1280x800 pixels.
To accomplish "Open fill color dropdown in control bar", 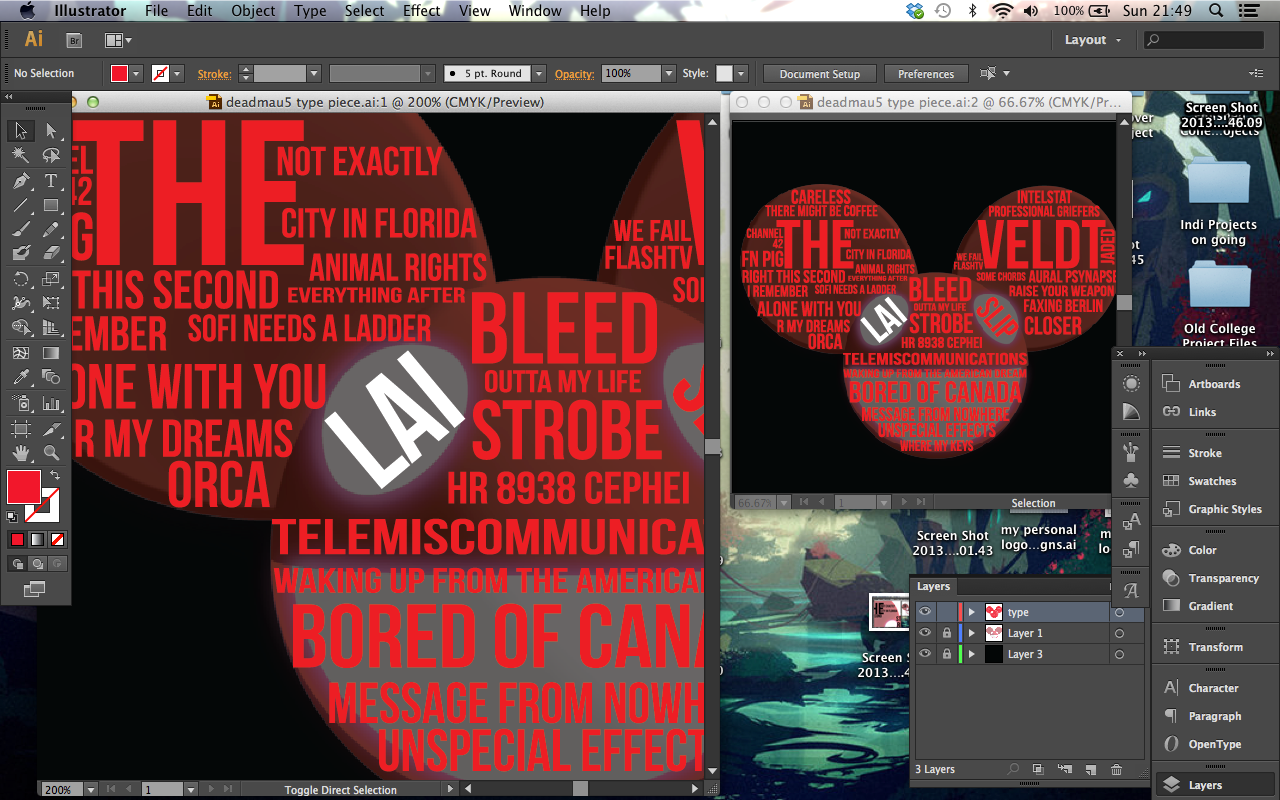I will [137, 74].
